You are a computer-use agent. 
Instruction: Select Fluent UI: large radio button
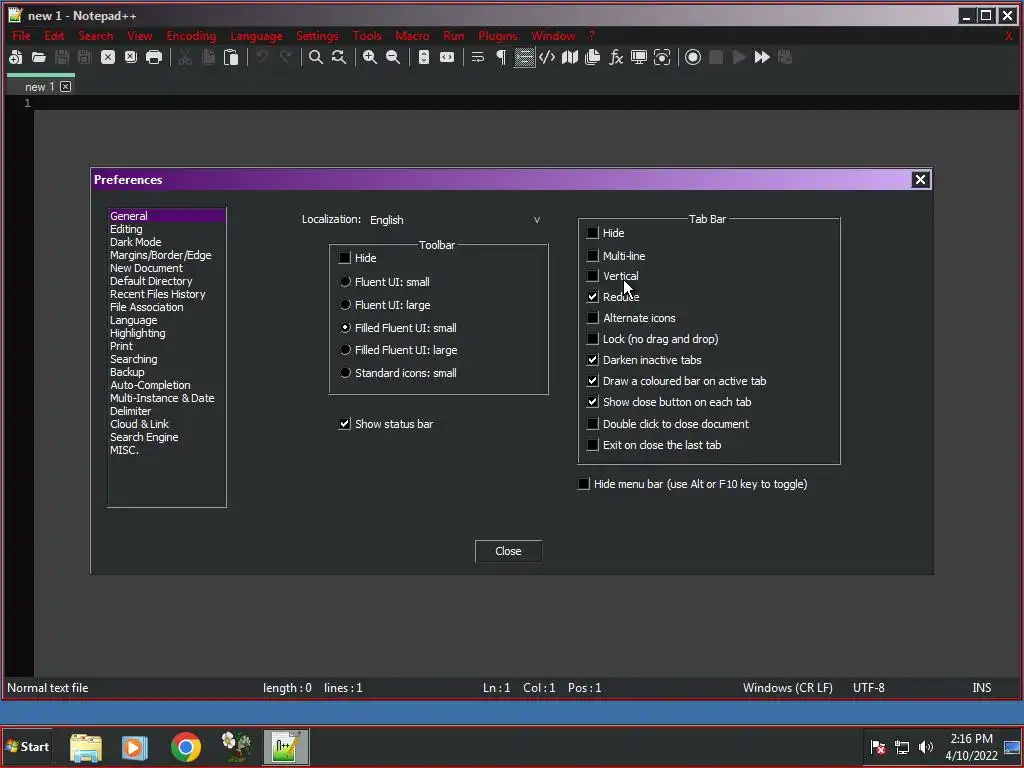tap(345, 305)
